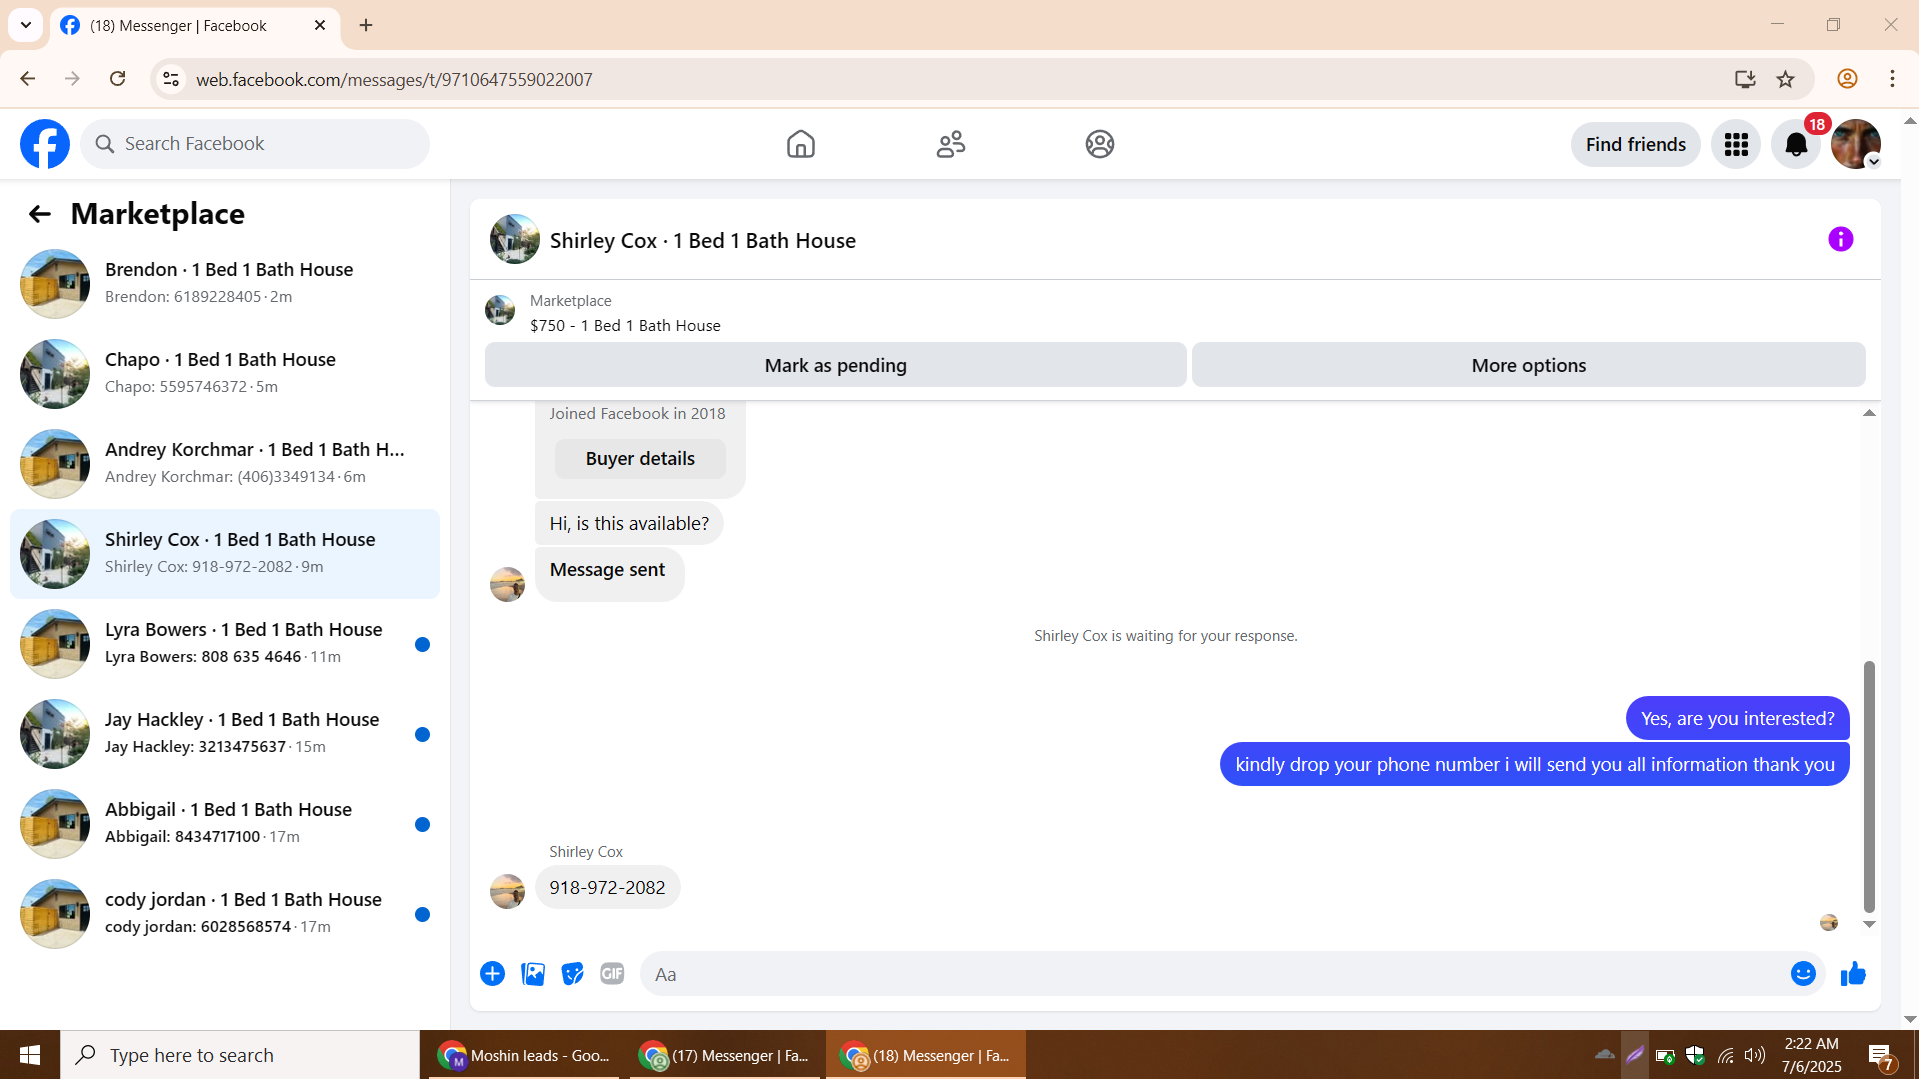Open the taskbar clock and calendar

(1811, 1055)
